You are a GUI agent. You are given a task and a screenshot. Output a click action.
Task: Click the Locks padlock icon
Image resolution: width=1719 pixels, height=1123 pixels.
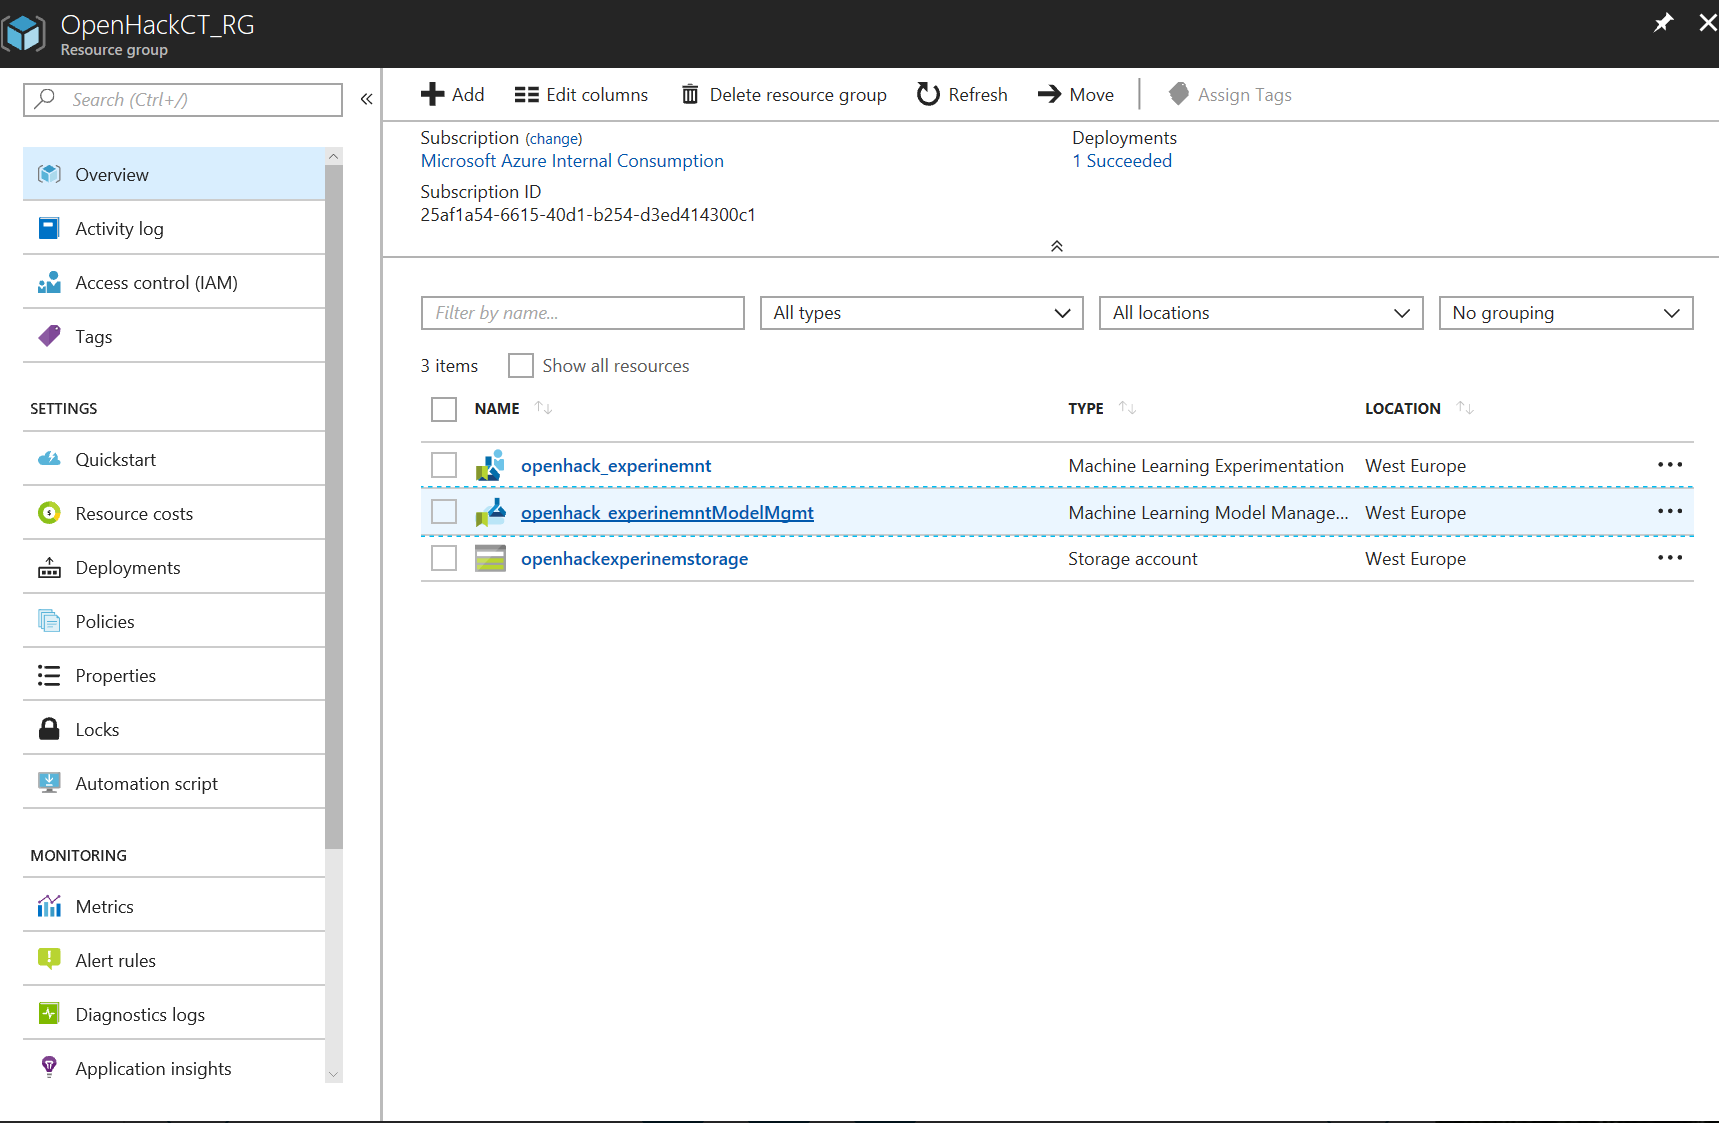tap(49, 729)
